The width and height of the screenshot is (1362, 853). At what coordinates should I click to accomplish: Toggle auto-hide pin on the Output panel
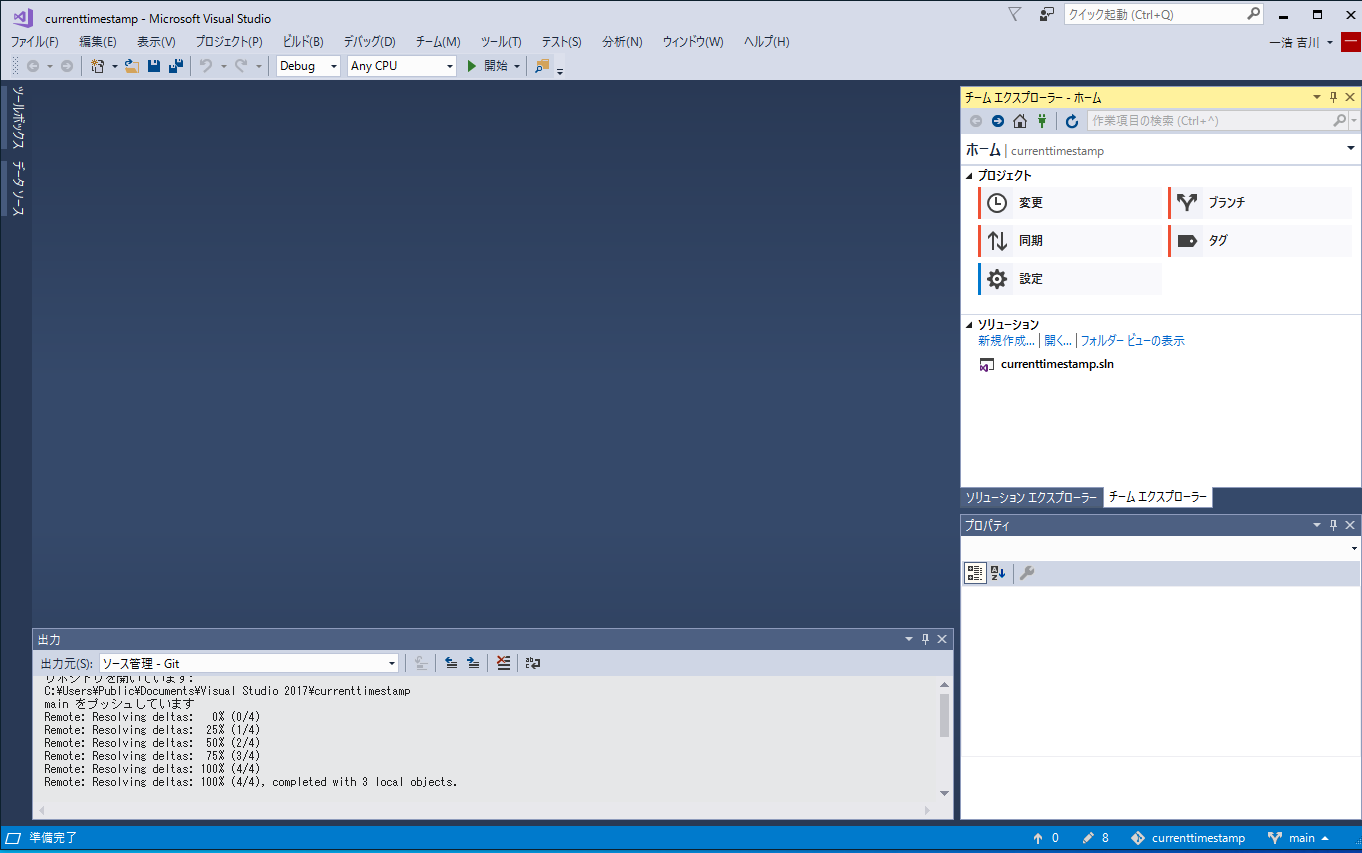point(925,639)
